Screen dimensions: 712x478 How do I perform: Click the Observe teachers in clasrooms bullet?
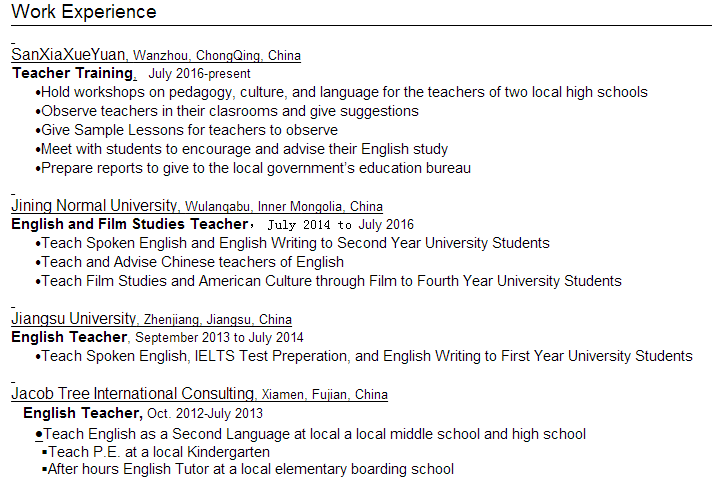pos(230,111)
